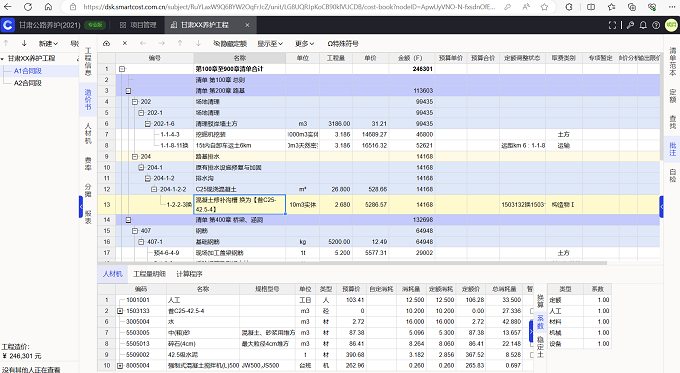
Task: Open the 显示至 dropdown
Action: (270, 43)
